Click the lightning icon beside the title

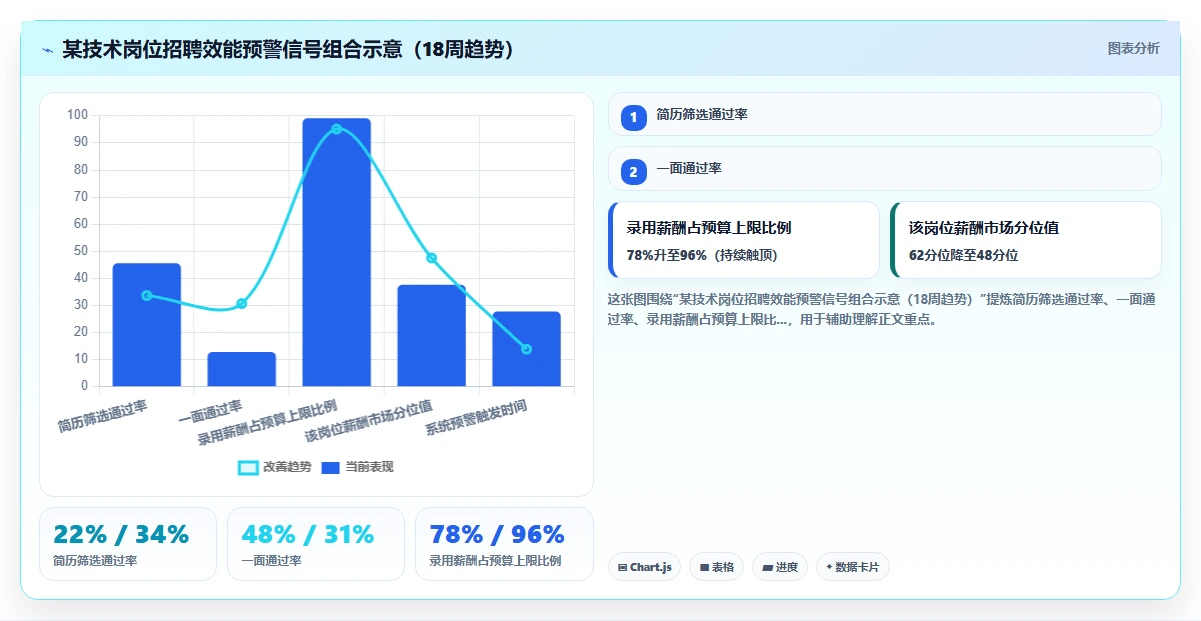coord(47,50)
